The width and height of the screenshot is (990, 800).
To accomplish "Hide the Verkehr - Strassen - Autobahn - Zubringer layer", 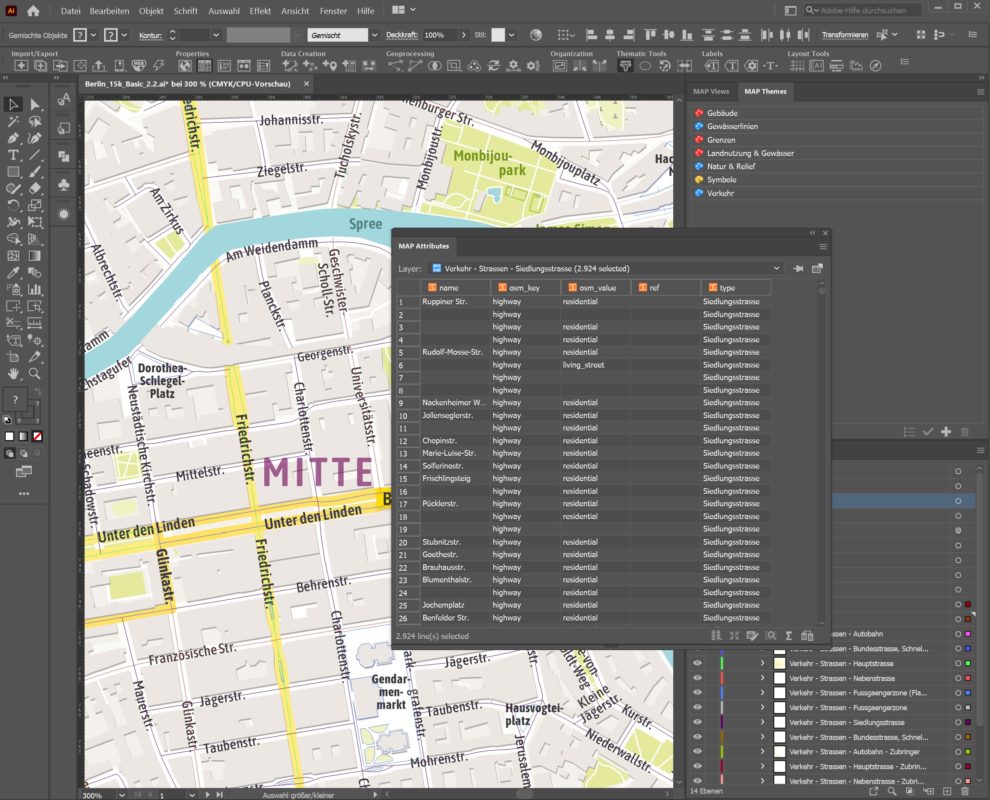I will click(696, 751).
